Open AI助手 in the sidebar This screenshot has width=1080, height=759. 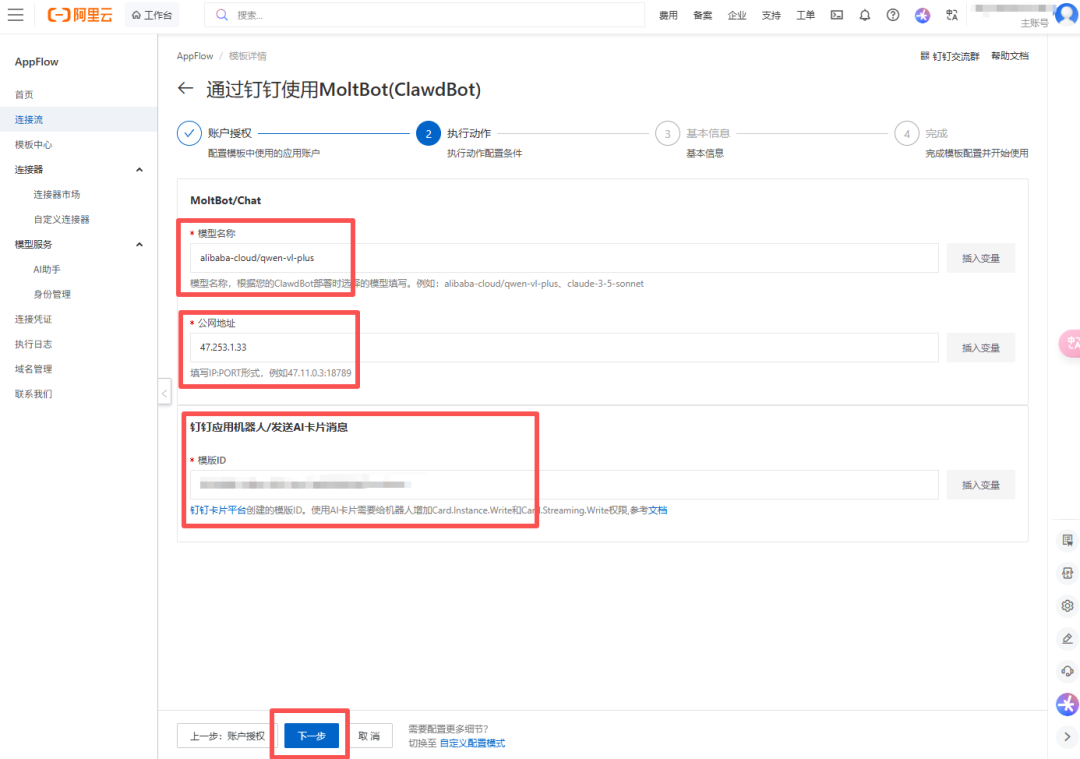(x=47, y=269)
